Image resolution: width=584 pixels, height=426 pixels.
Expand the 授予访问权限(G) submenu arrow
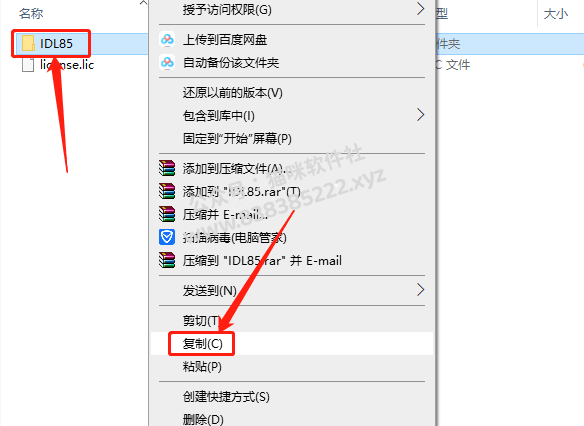click(420, 9)
